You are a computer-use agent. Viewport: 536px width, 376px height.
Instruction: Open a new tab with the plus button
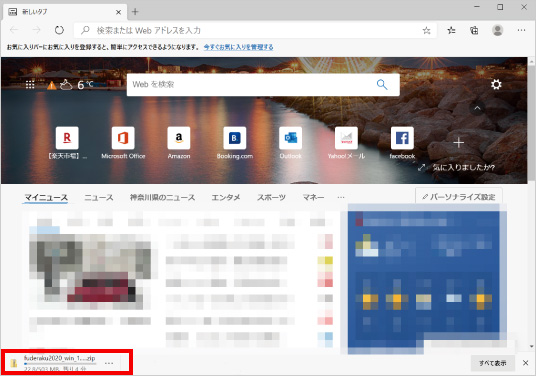(x=135, y=12)
